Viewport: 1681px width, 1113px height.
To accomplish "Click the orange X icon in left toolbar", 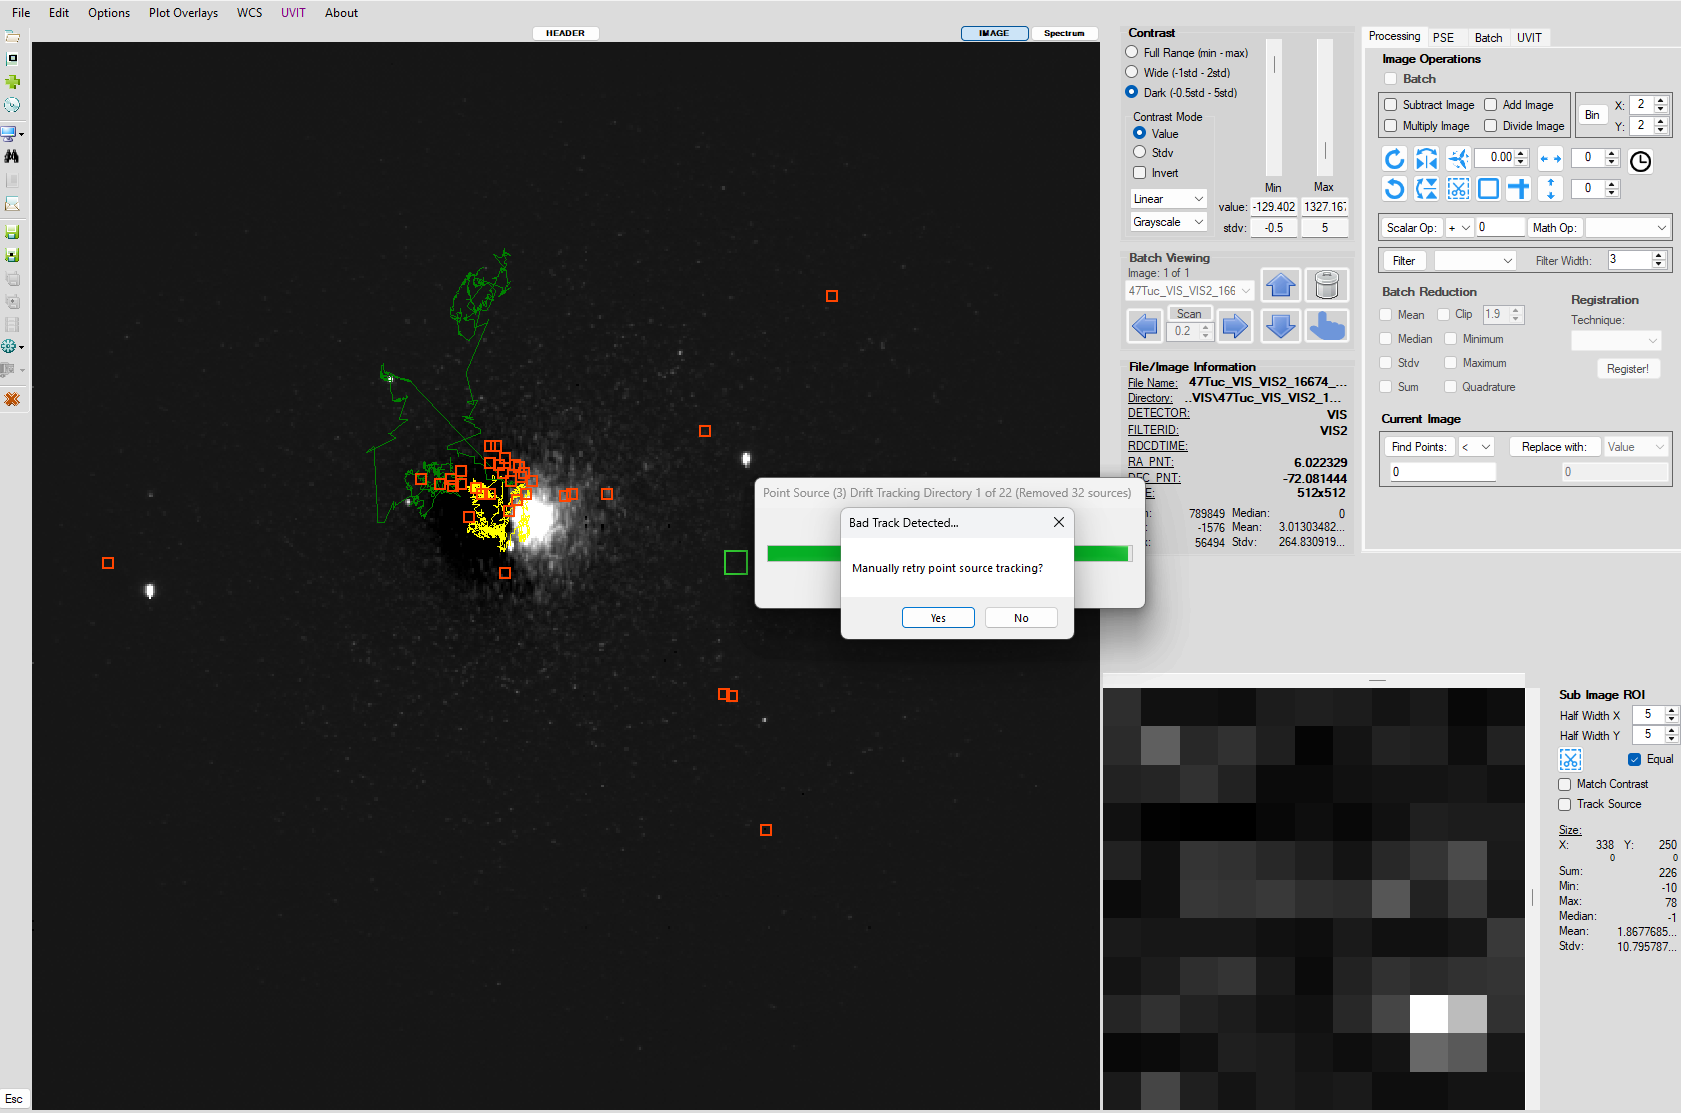I will point(12,399).
